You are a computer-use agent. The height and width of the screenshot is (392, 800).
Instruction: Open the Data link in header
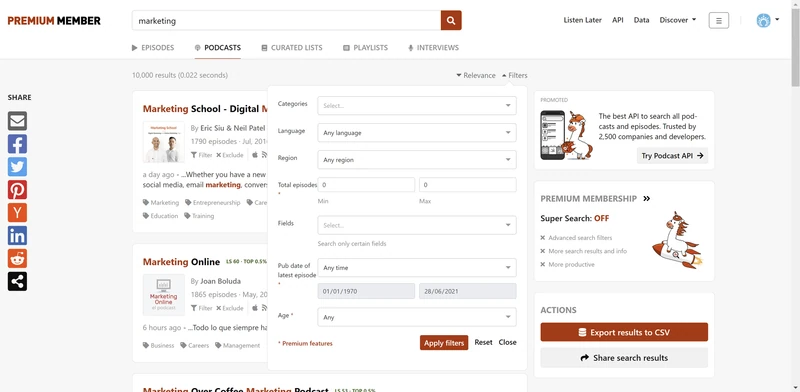pyautogui.click(x=641, y=20)
